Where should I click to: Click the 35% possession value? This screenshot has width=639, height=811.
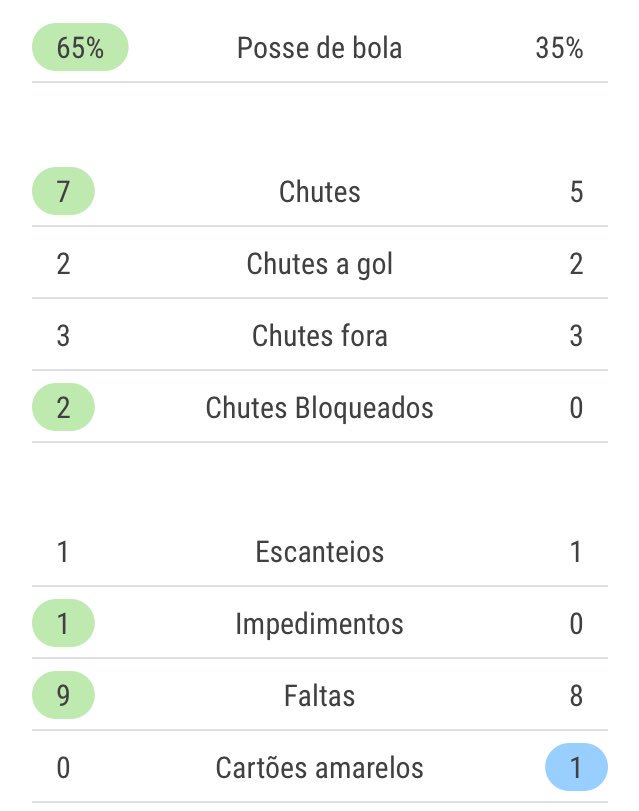pos(559,48)
